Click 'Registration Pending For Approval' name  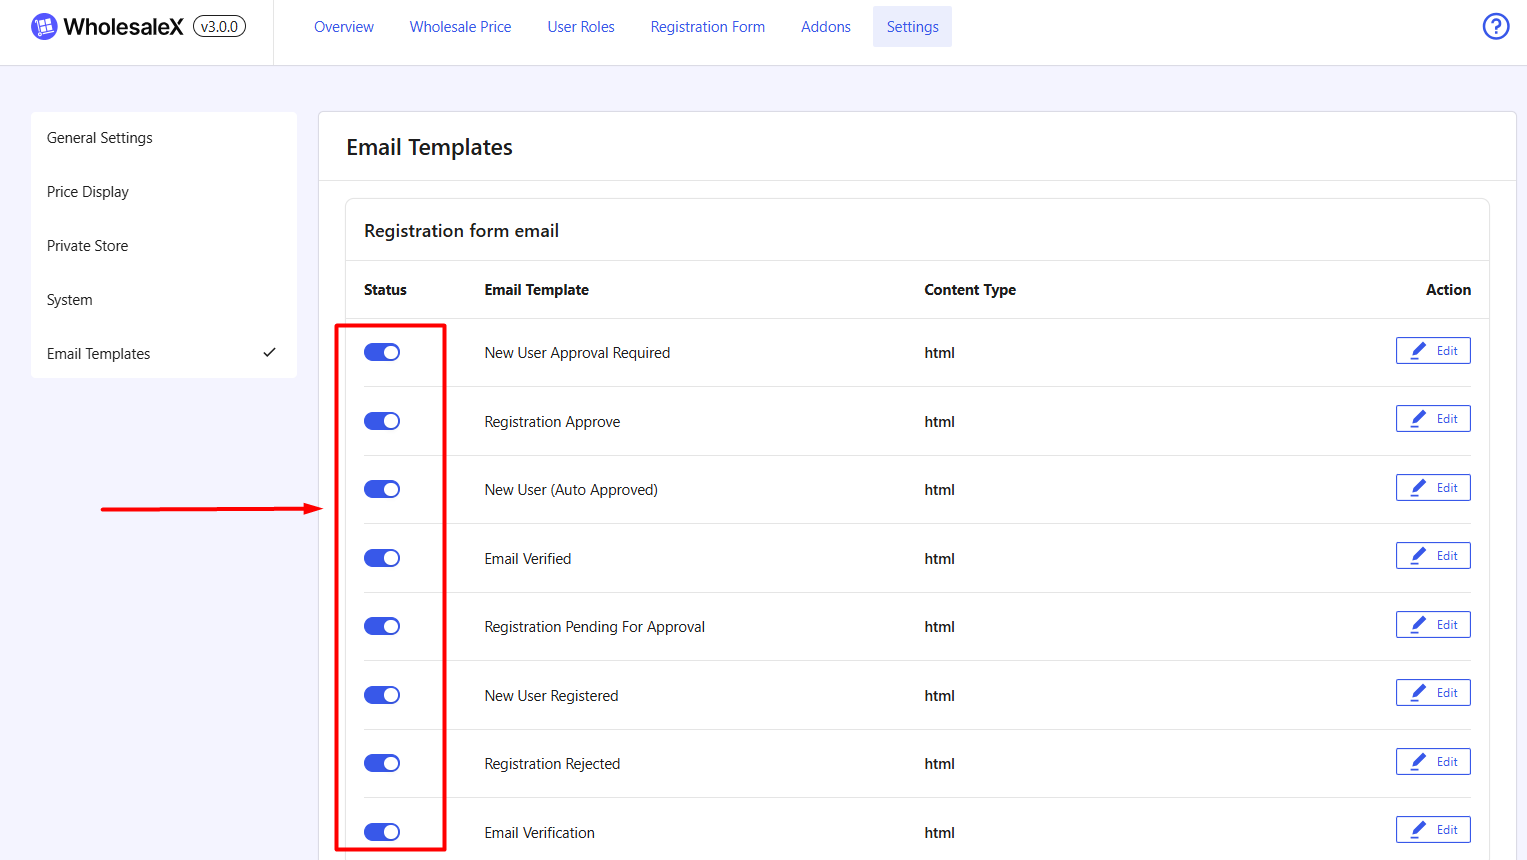594,627
